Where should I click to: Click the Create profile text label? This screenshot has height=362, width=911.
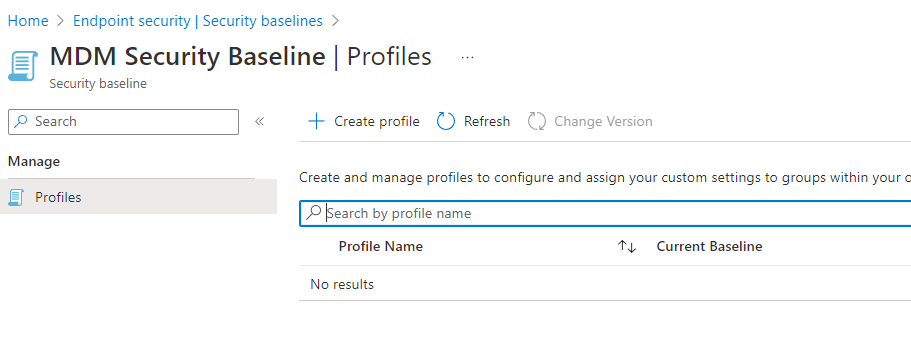(376, 121)
